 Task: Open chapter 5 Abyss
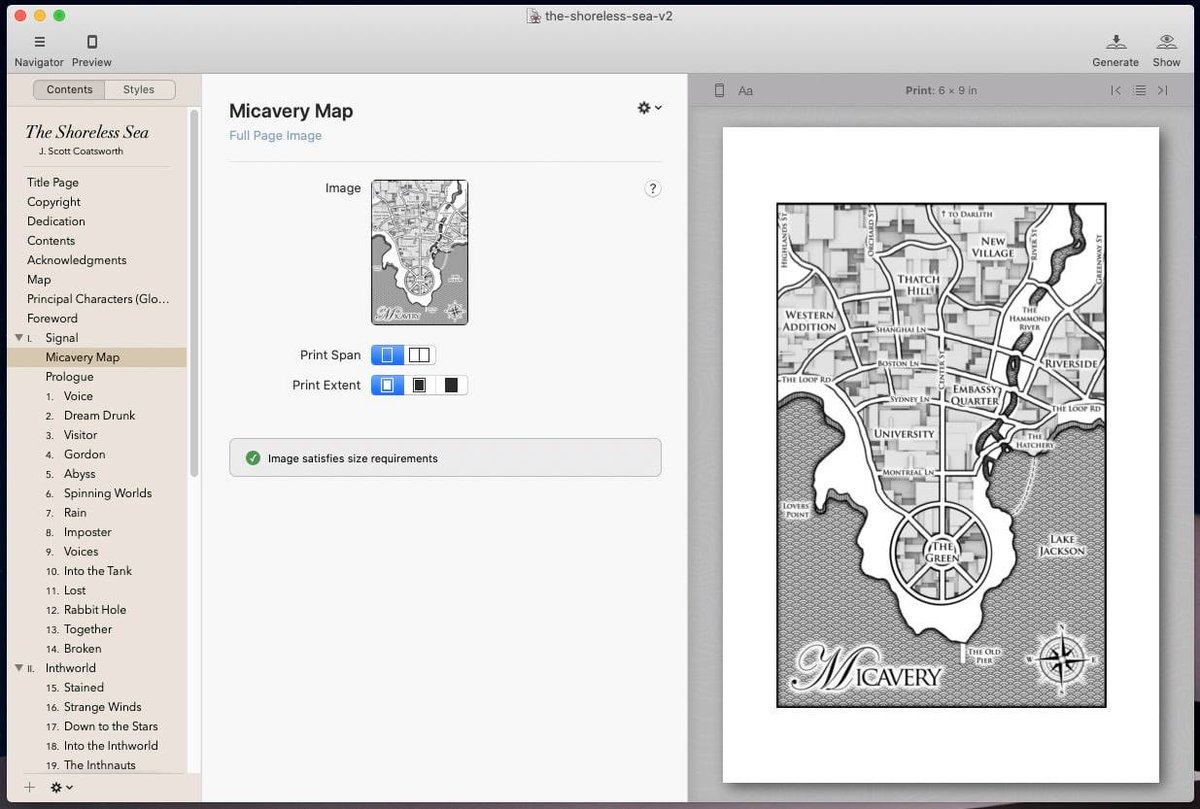click(80, 474)
